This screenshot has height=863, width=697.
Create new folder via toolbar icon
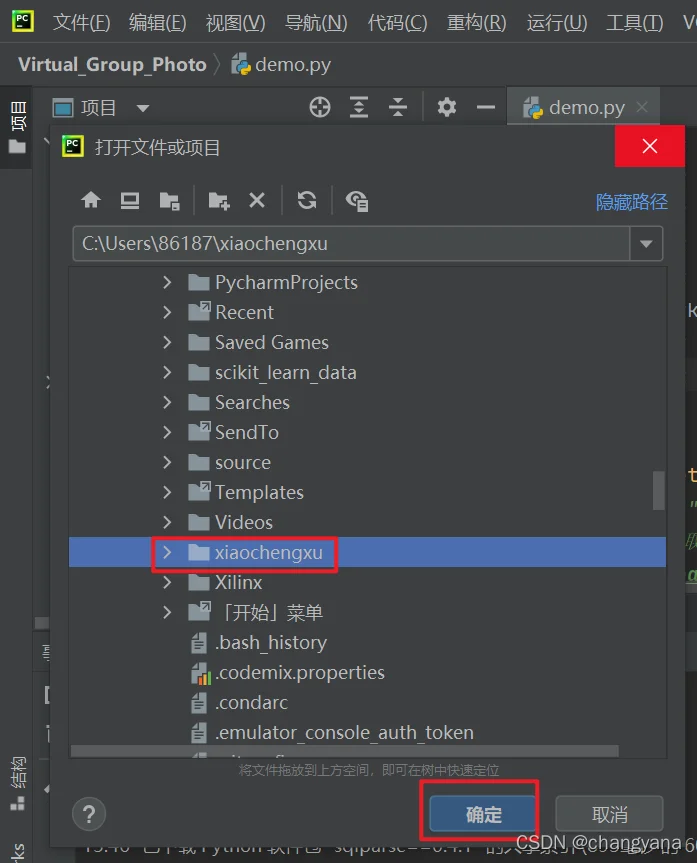pyautogui.click(x=219, y=201)
